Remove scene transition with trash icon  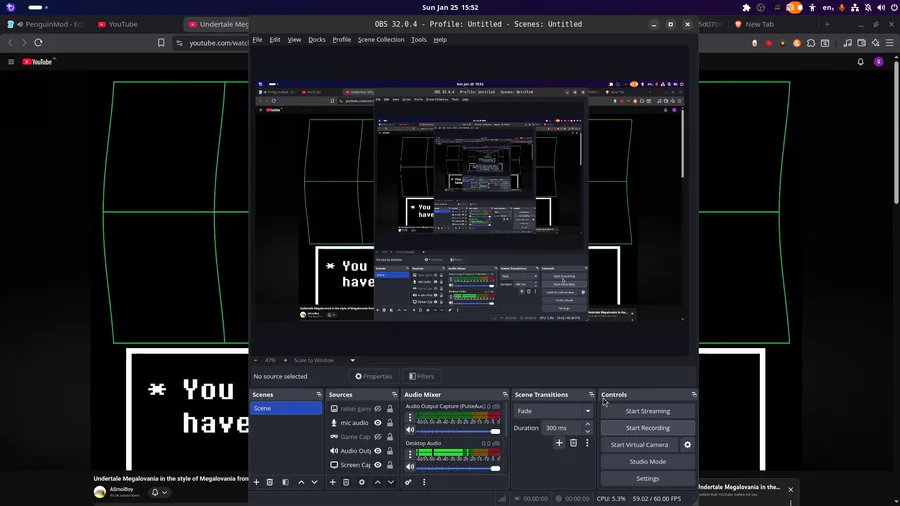point(573,443)
